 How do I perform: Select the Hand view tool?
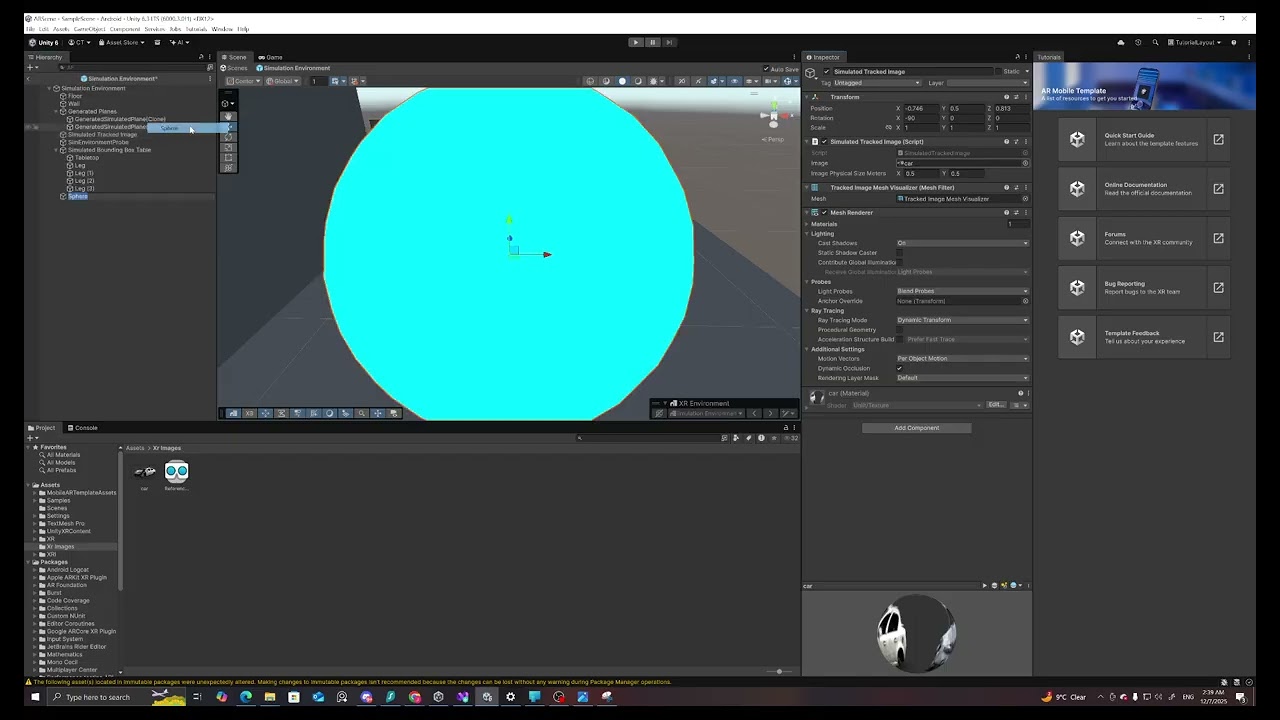(228, 116)
